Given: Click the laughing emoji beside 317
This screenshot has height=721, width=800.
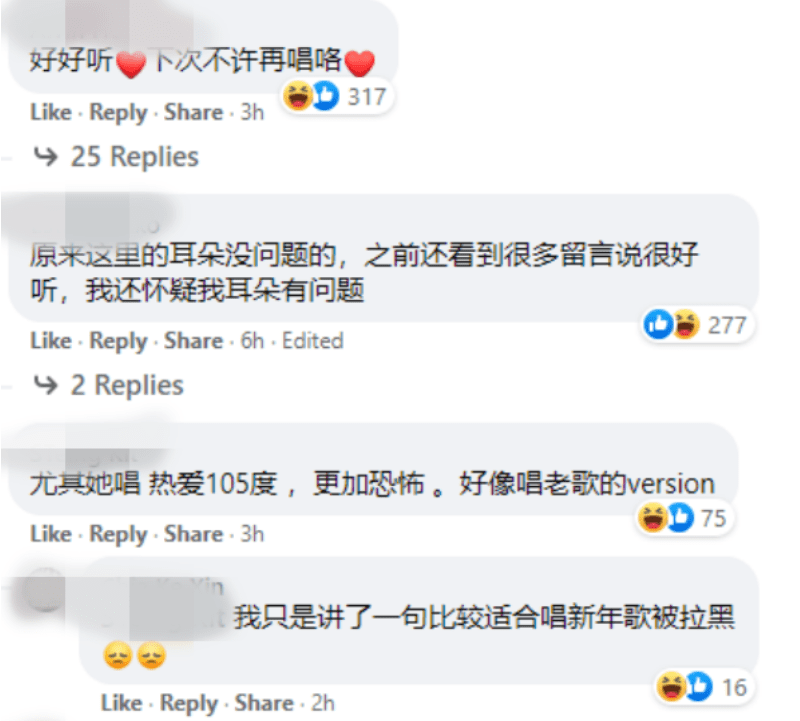Looking at the screenshot, I should [298, 96].
